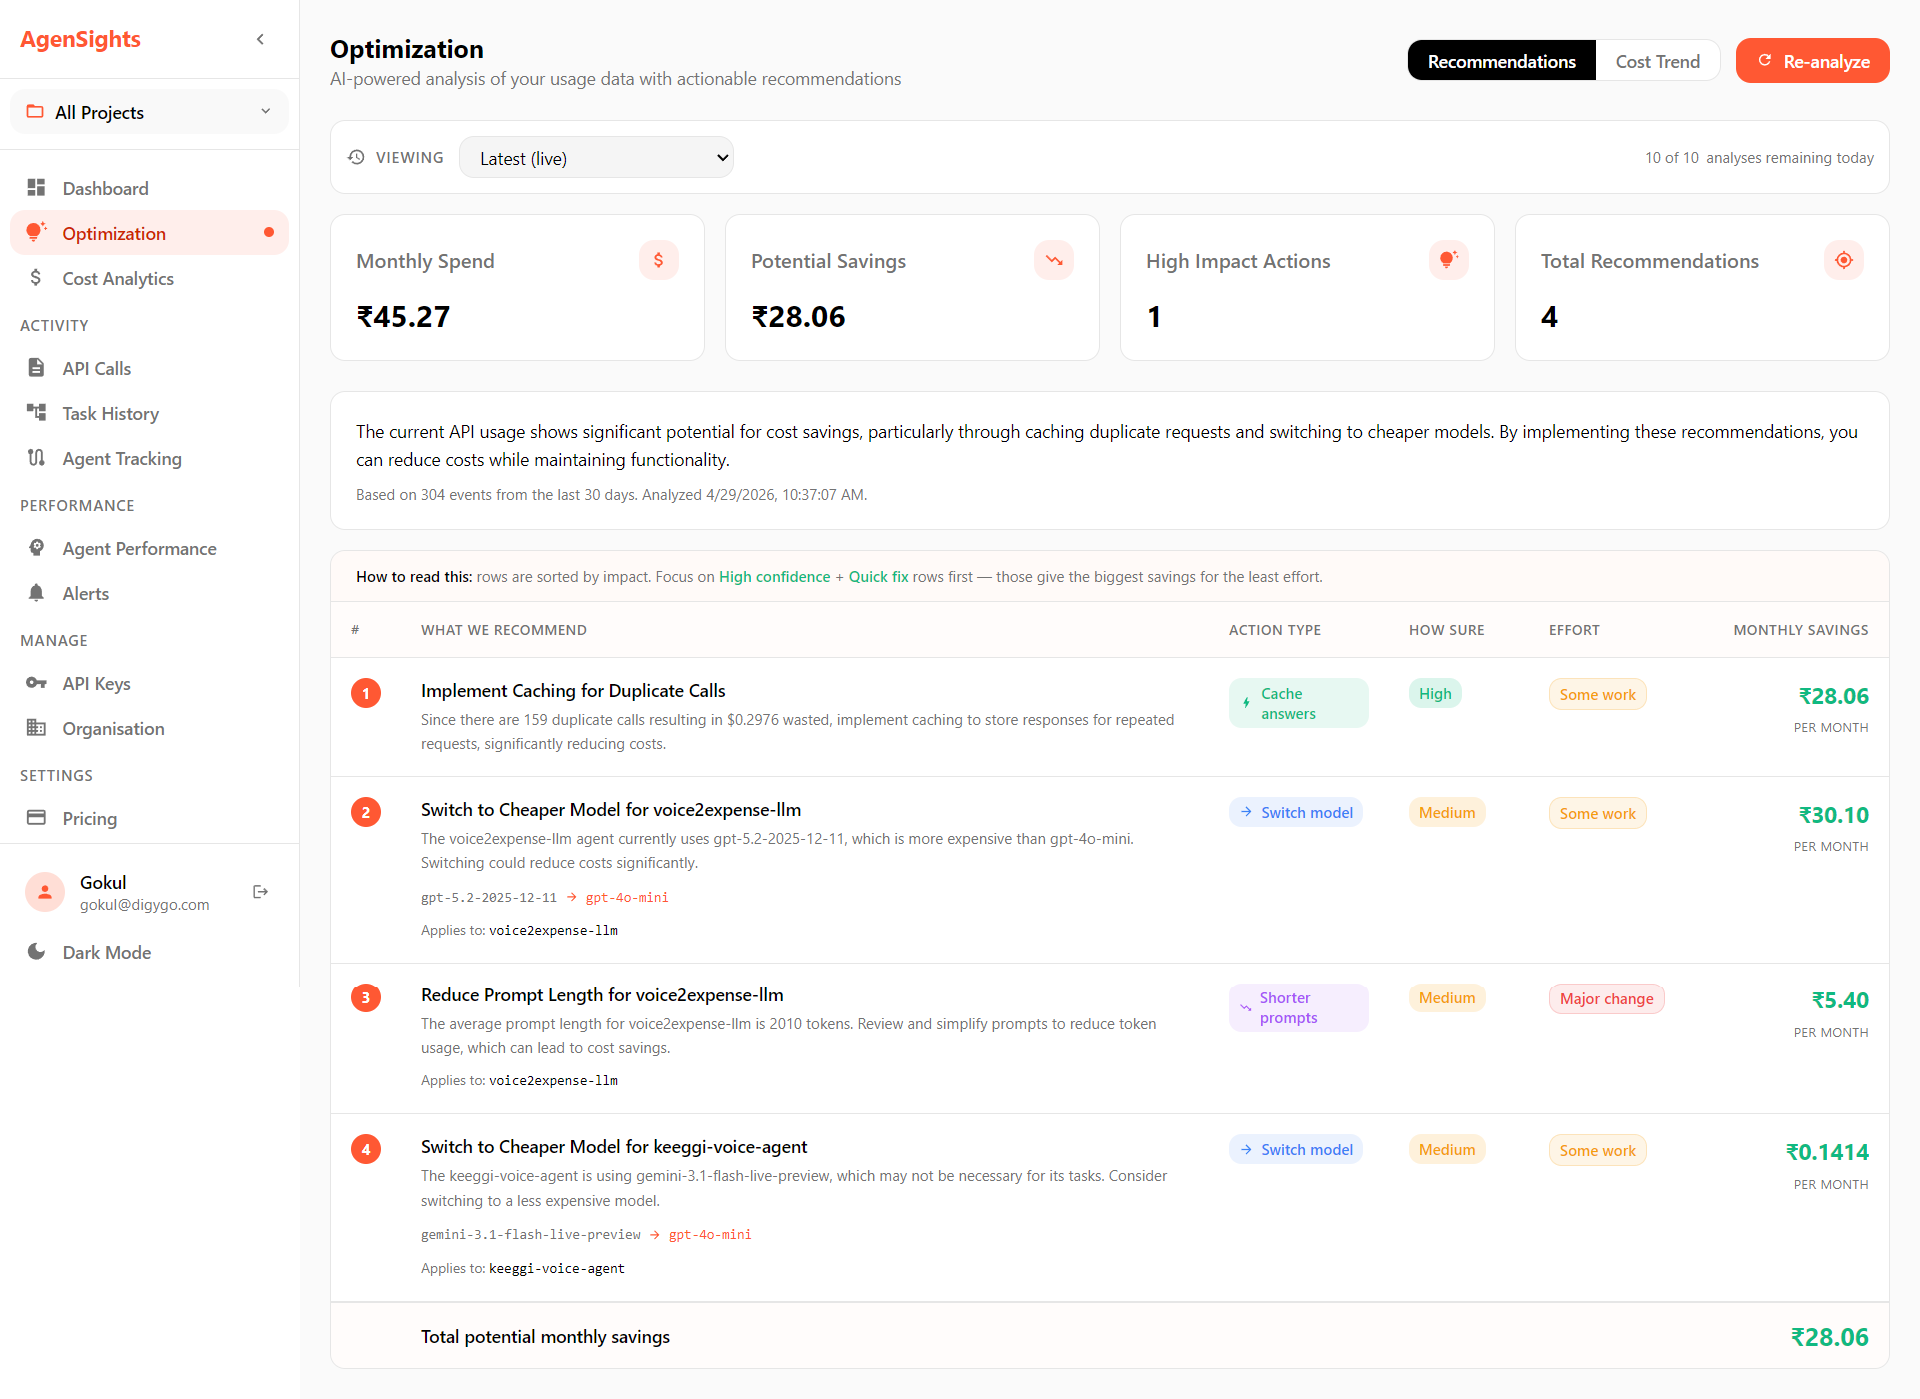Open Alerts via the bell icon
Screen dimensions: 1920x1399
coord(37,593)
